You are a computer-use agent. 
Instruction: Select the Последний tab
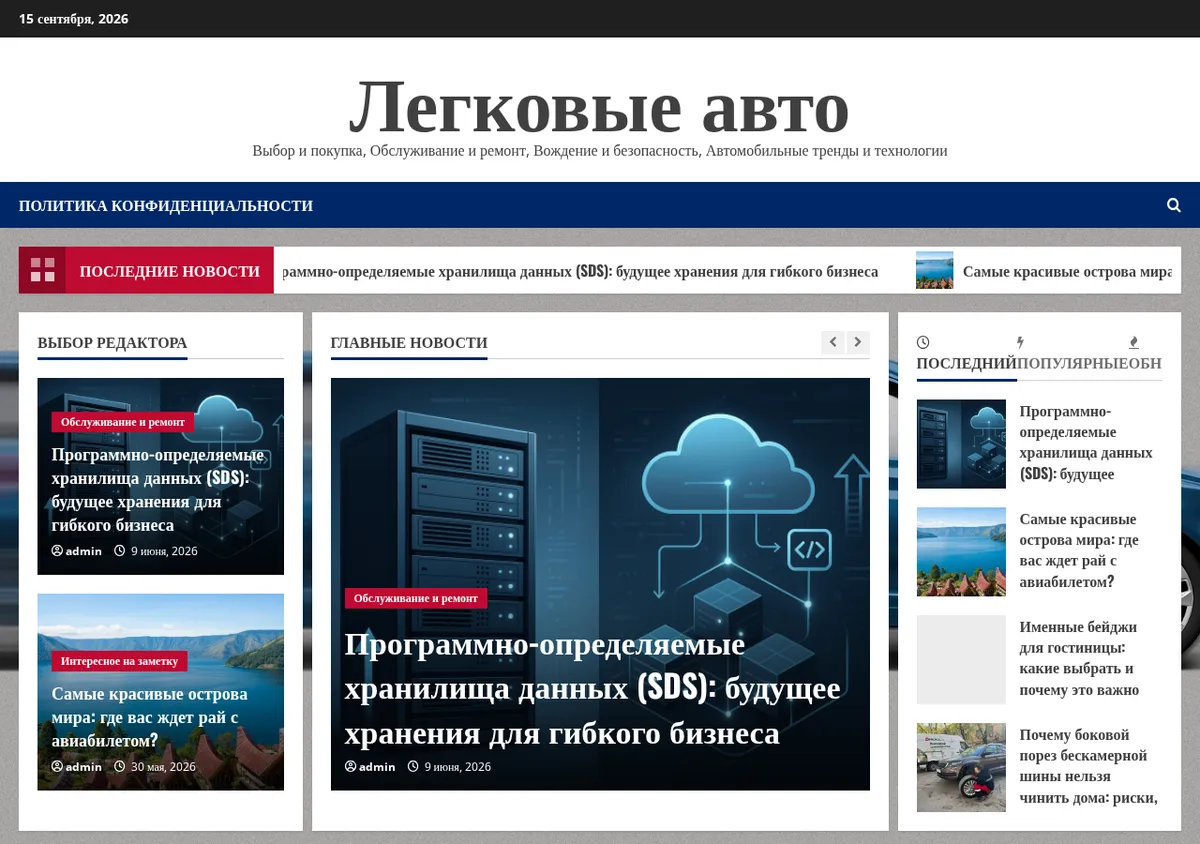click(966, 363)
